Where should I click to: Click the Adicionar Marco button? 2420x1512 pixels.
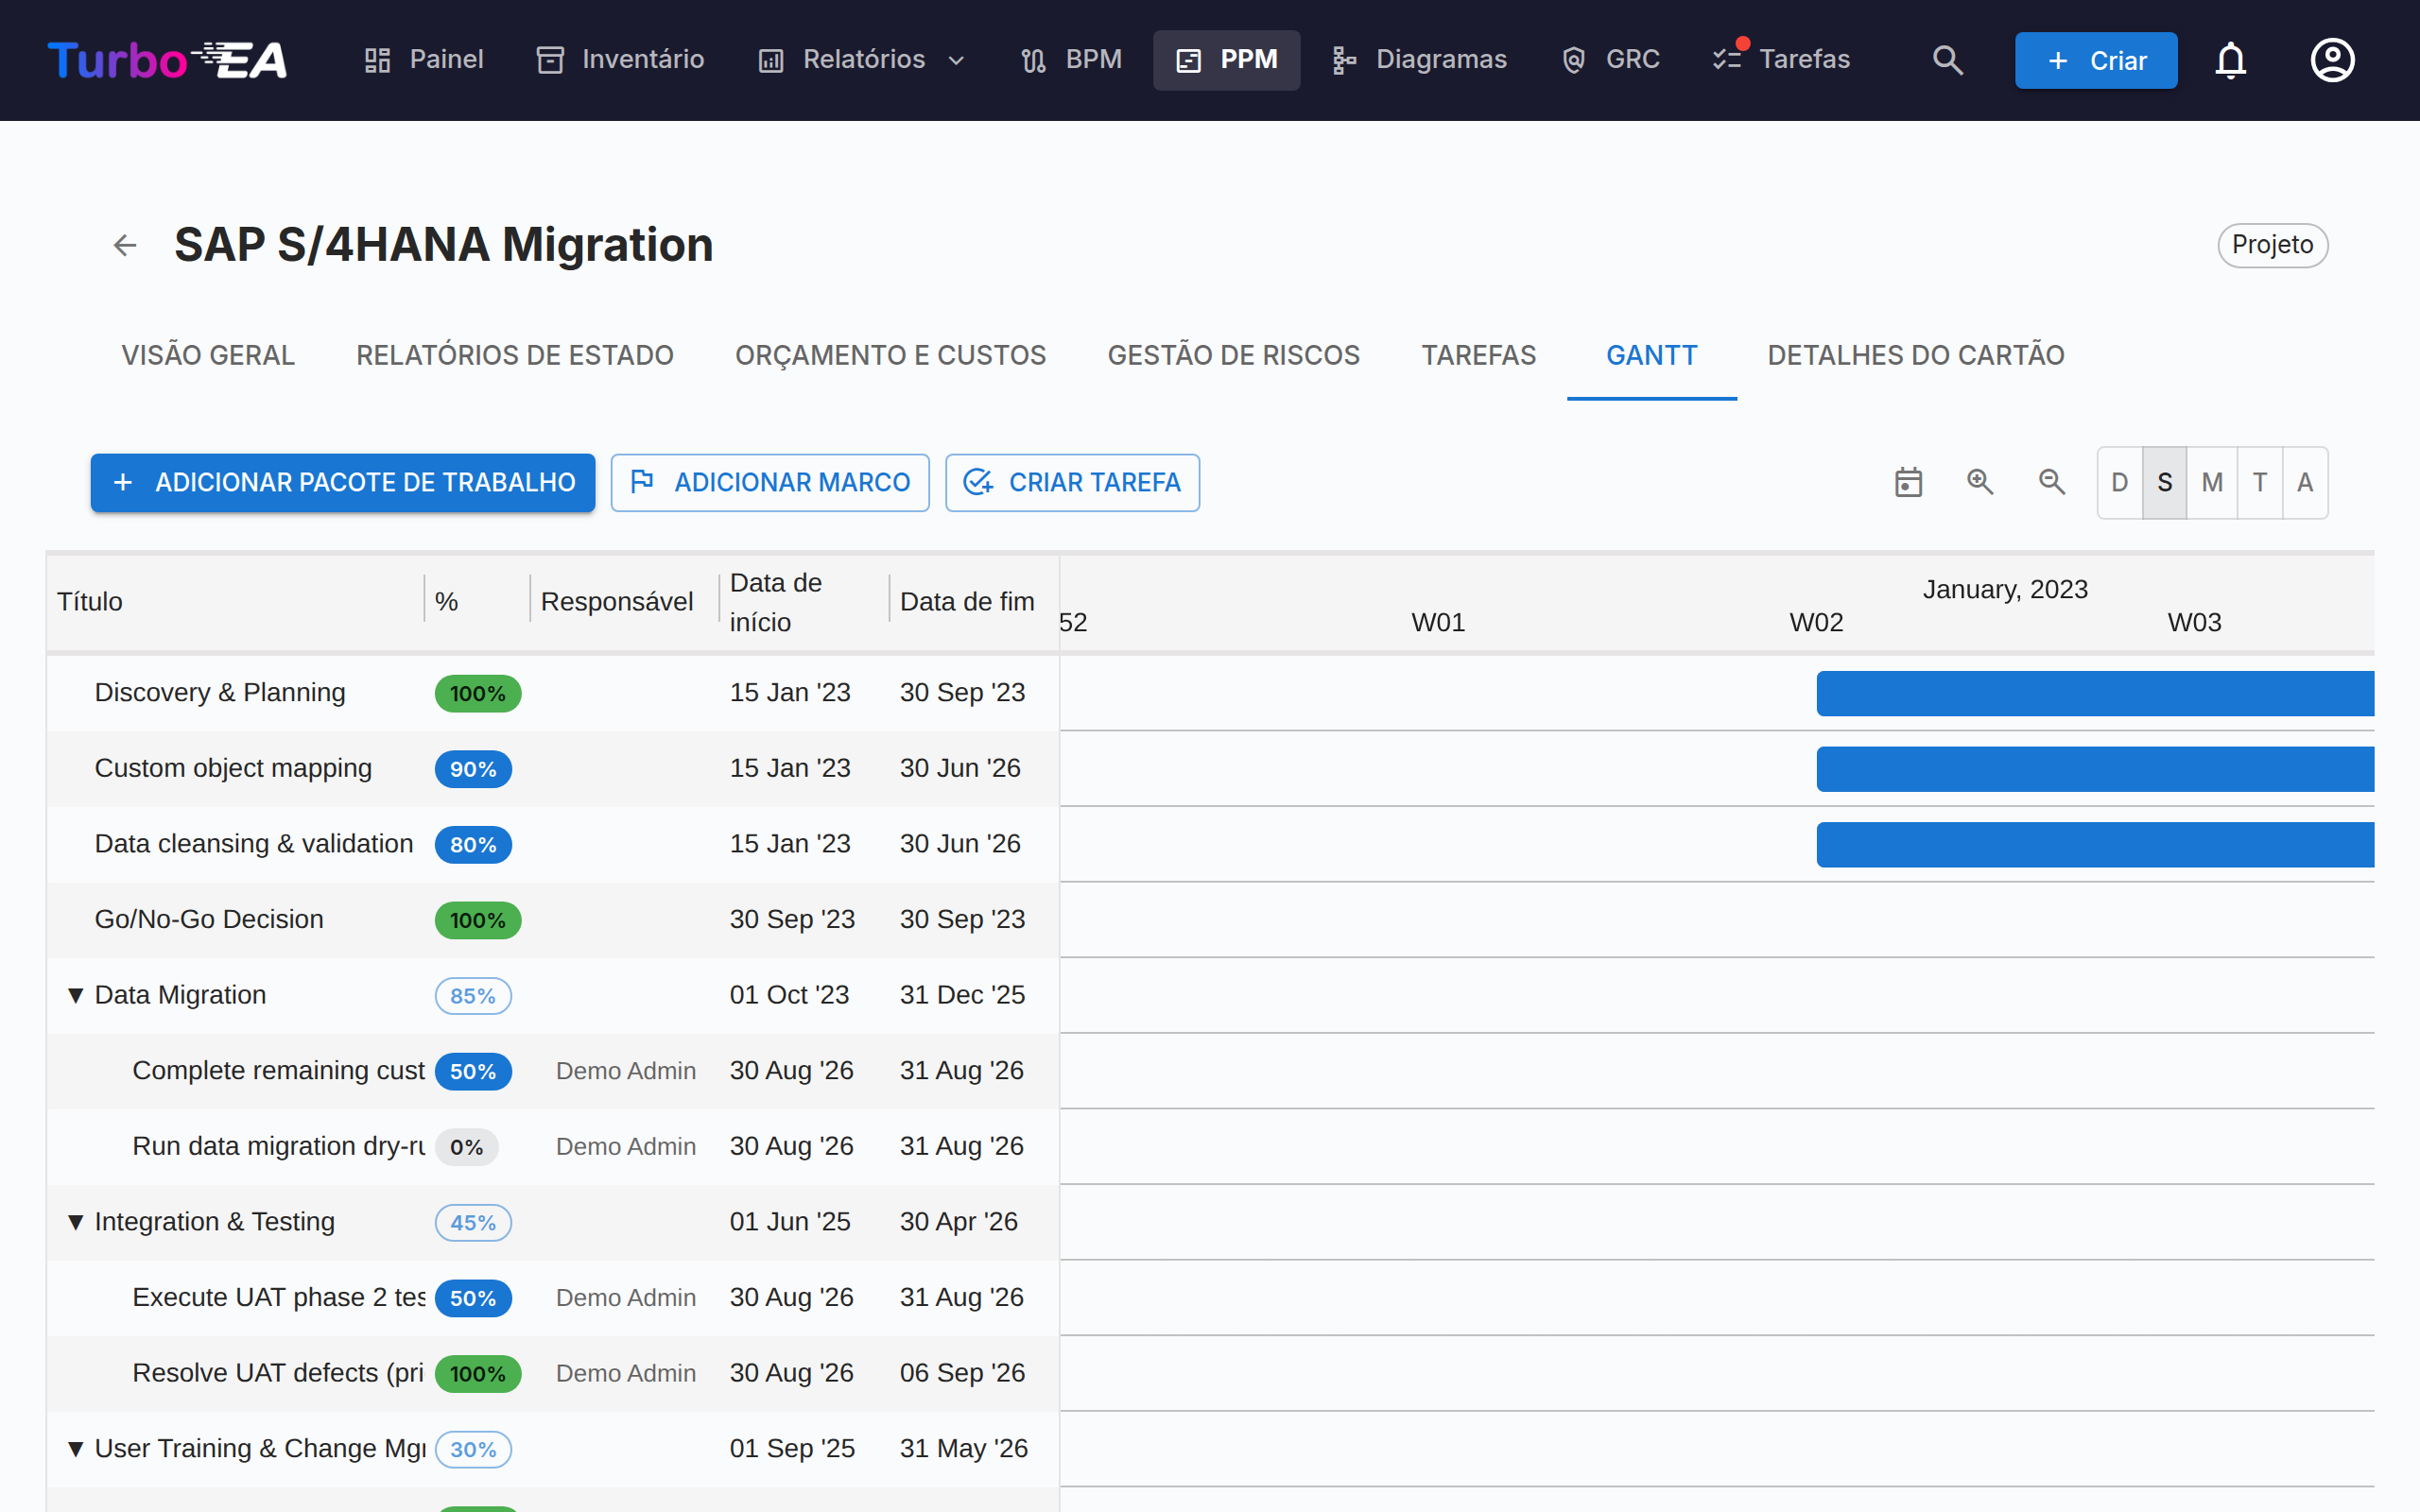pyautogui.click(x=770, y=483)
